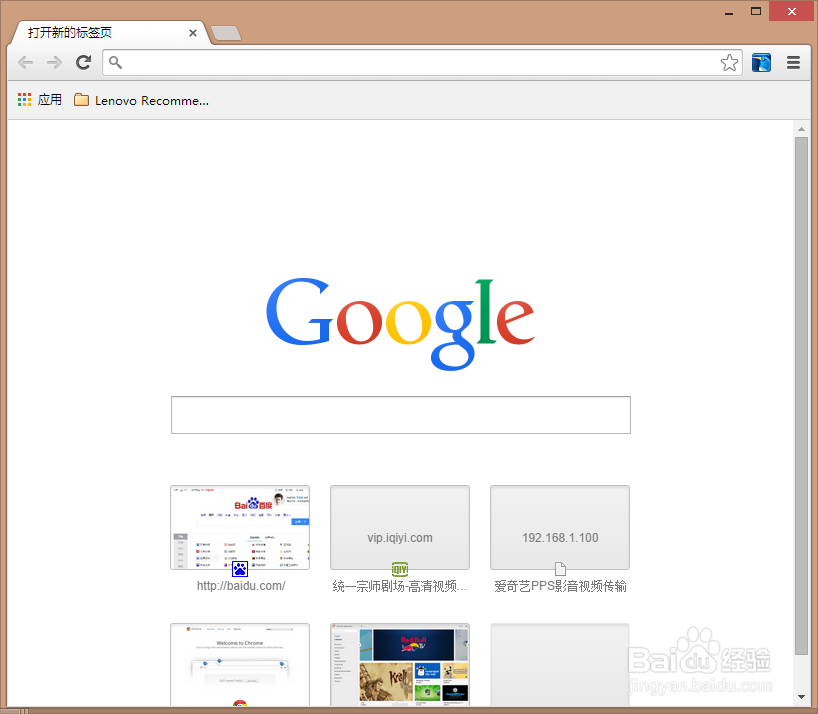The width and height of the screenshot is (818, 714).
Task: Reload the current page
Action: (x=83, y=63)
